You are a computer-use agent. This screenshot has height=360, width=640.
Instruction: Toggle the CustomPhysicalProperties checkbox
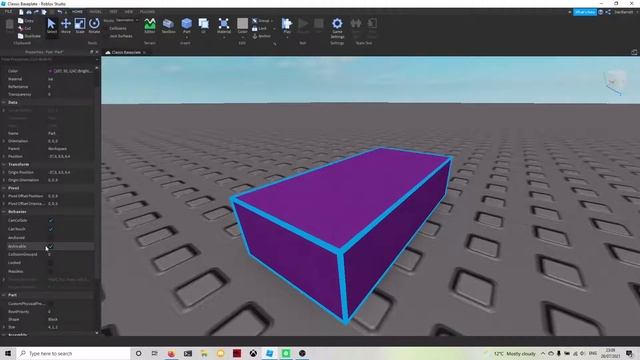(x=51, y=304)
